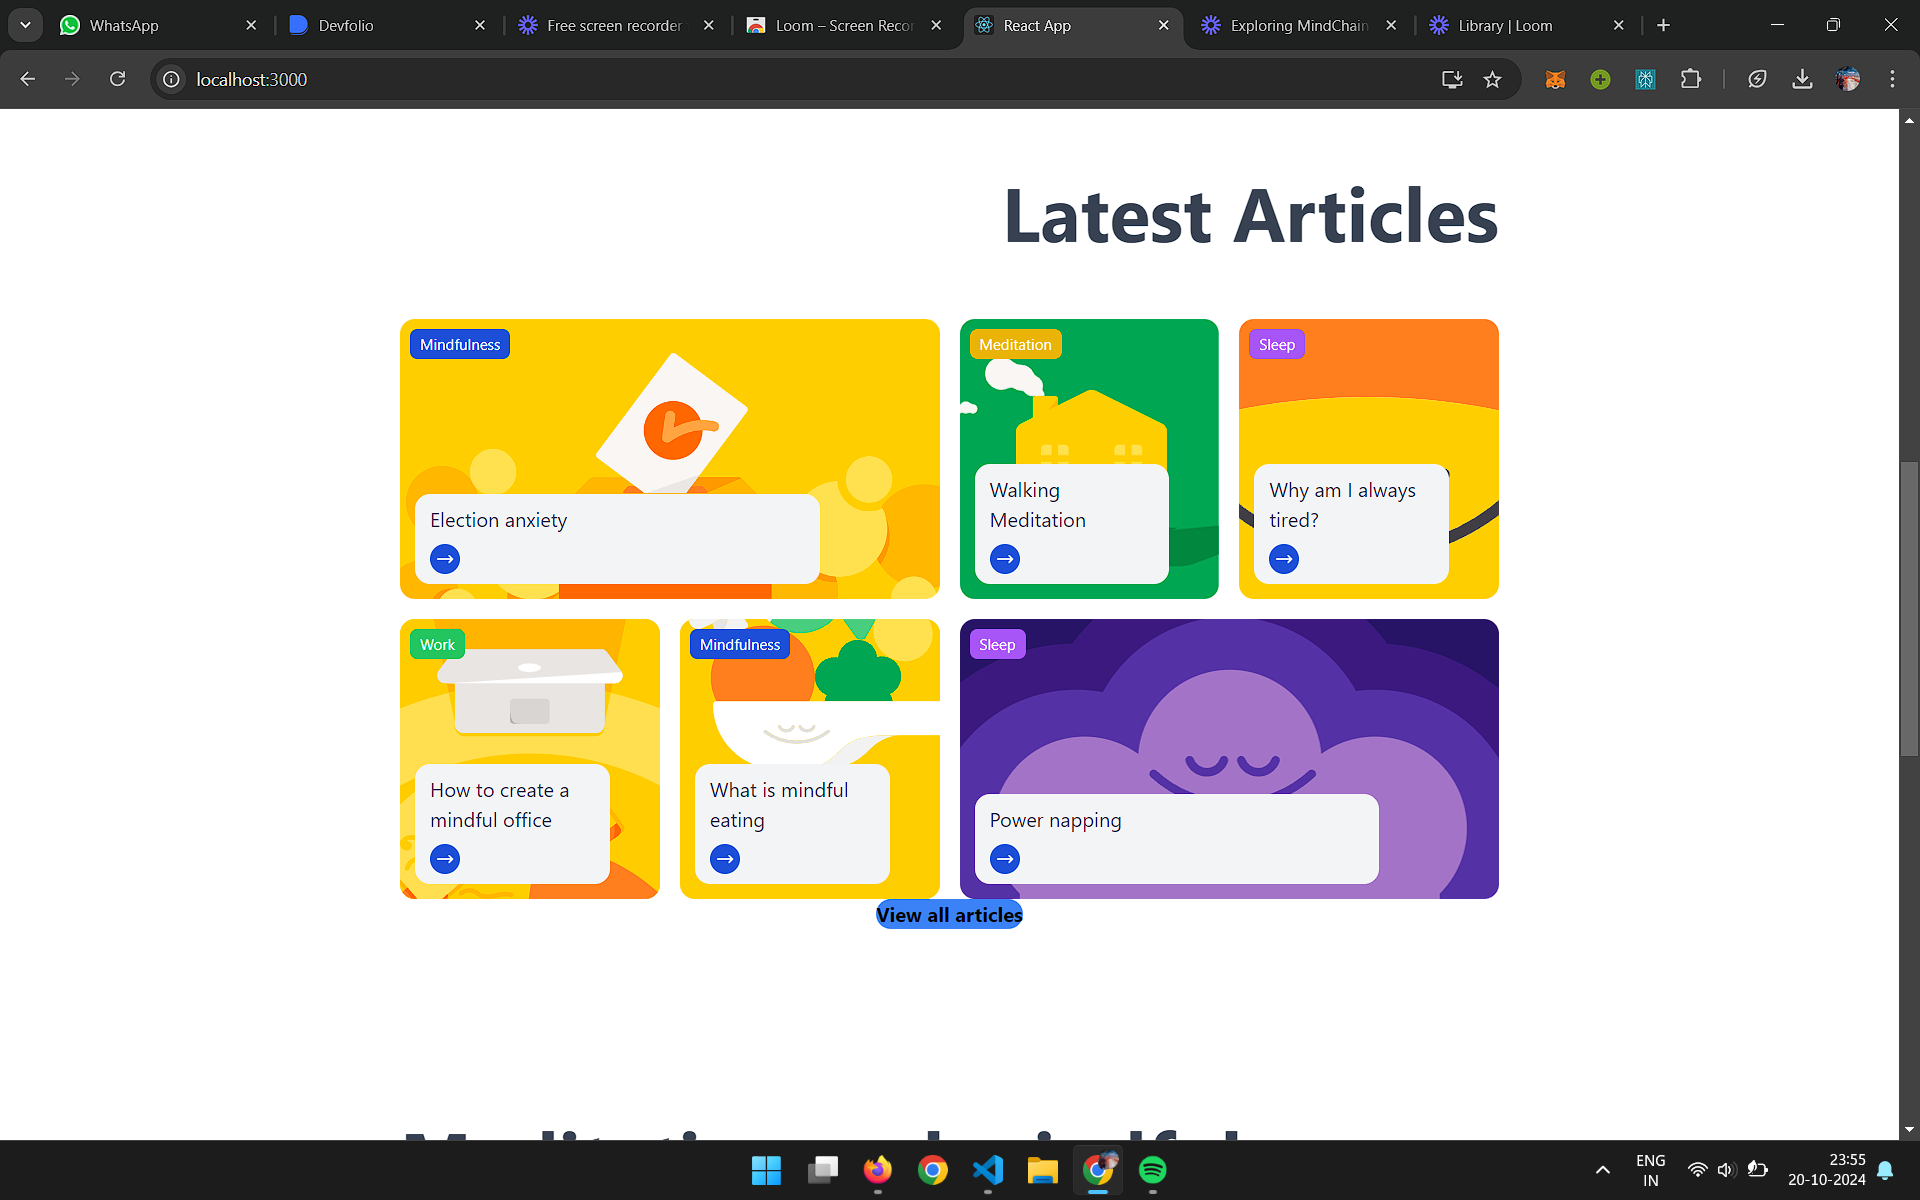
Task: Switch to the WhatsApp tab
Action: pos(123,26)
